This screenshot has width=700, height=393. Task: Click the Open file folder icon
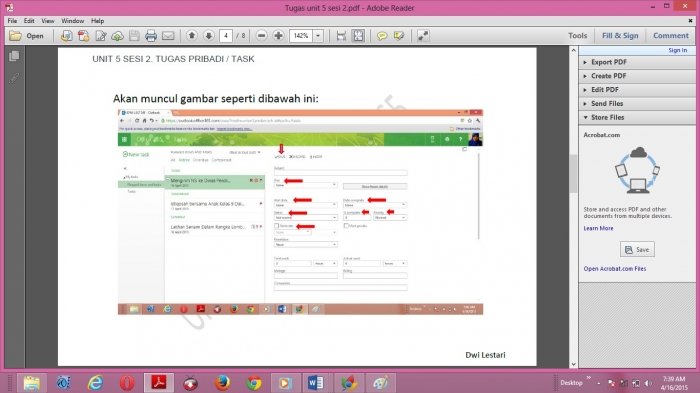point(16,36)
